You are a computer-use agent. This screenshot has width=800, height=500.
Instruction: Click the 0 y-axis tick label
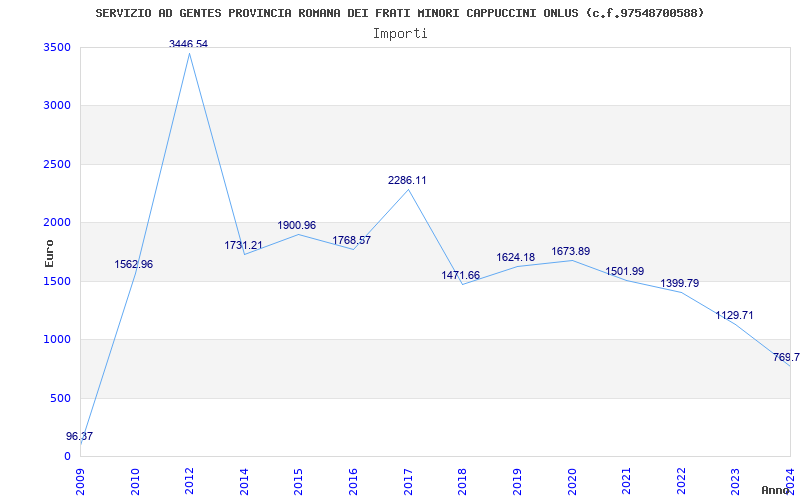pyautogui.click(x=67, y=456)
